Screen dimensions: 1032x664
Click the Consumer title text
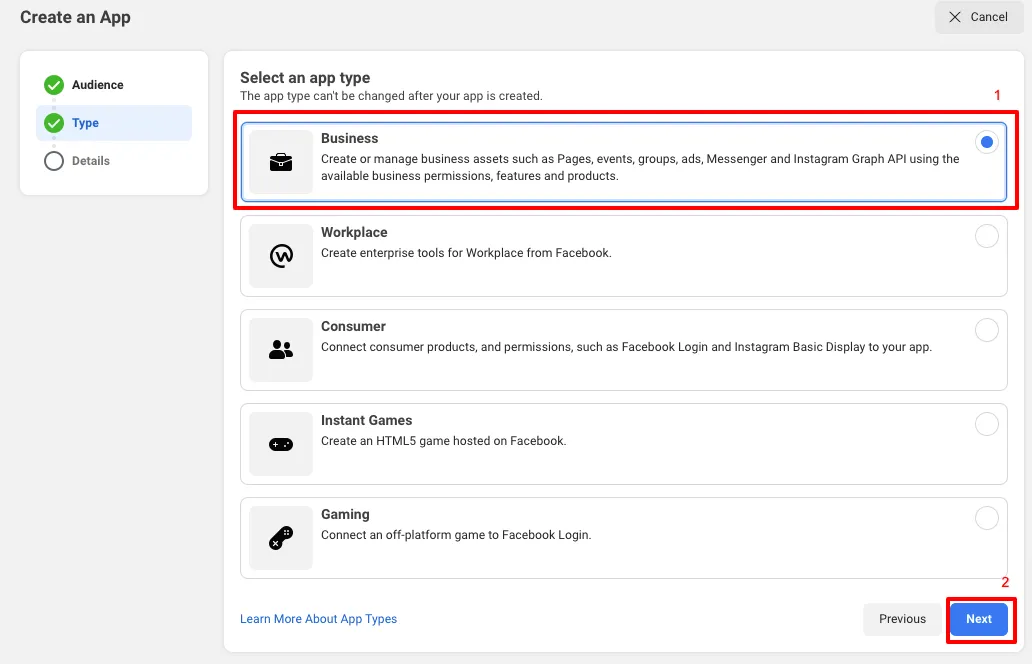353,326
